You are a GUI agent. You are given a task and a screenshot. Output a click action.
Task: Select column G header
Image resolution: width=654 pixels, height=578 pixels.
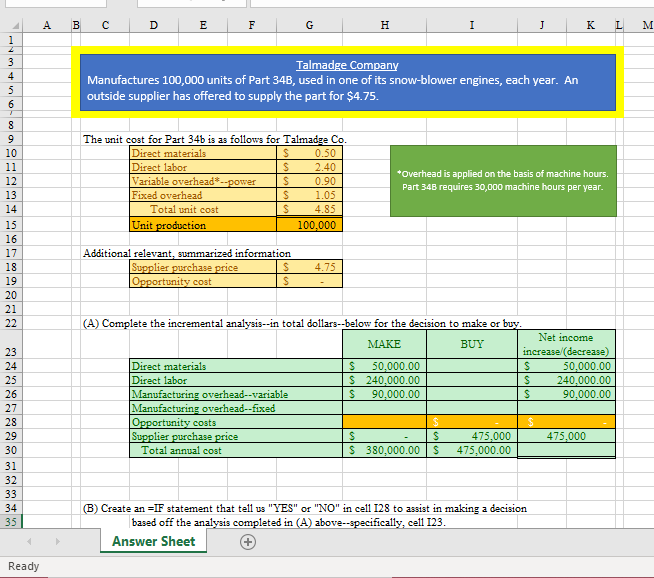(x=309, y=24)
